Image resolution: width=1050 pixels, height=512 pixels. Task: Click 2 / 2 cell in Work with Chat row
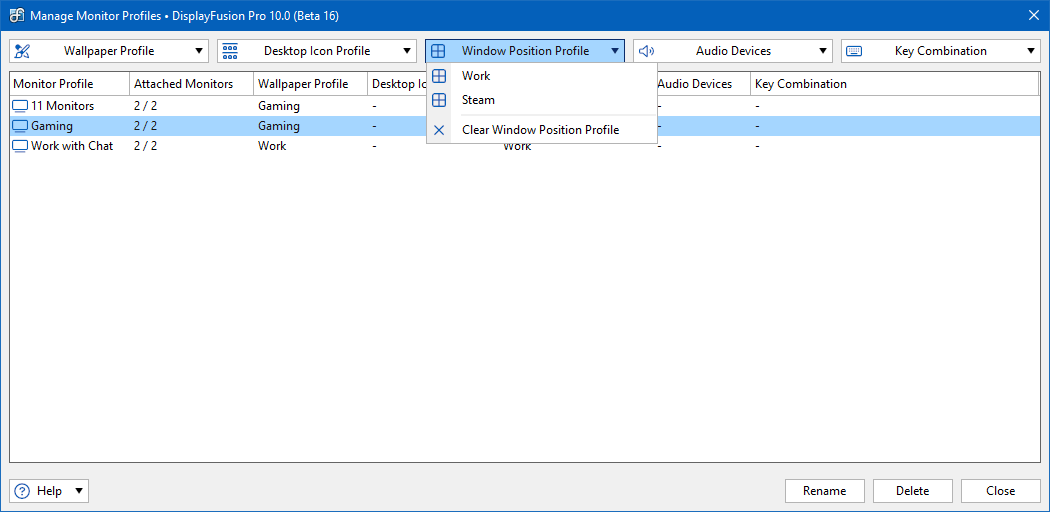pos(145,146)
